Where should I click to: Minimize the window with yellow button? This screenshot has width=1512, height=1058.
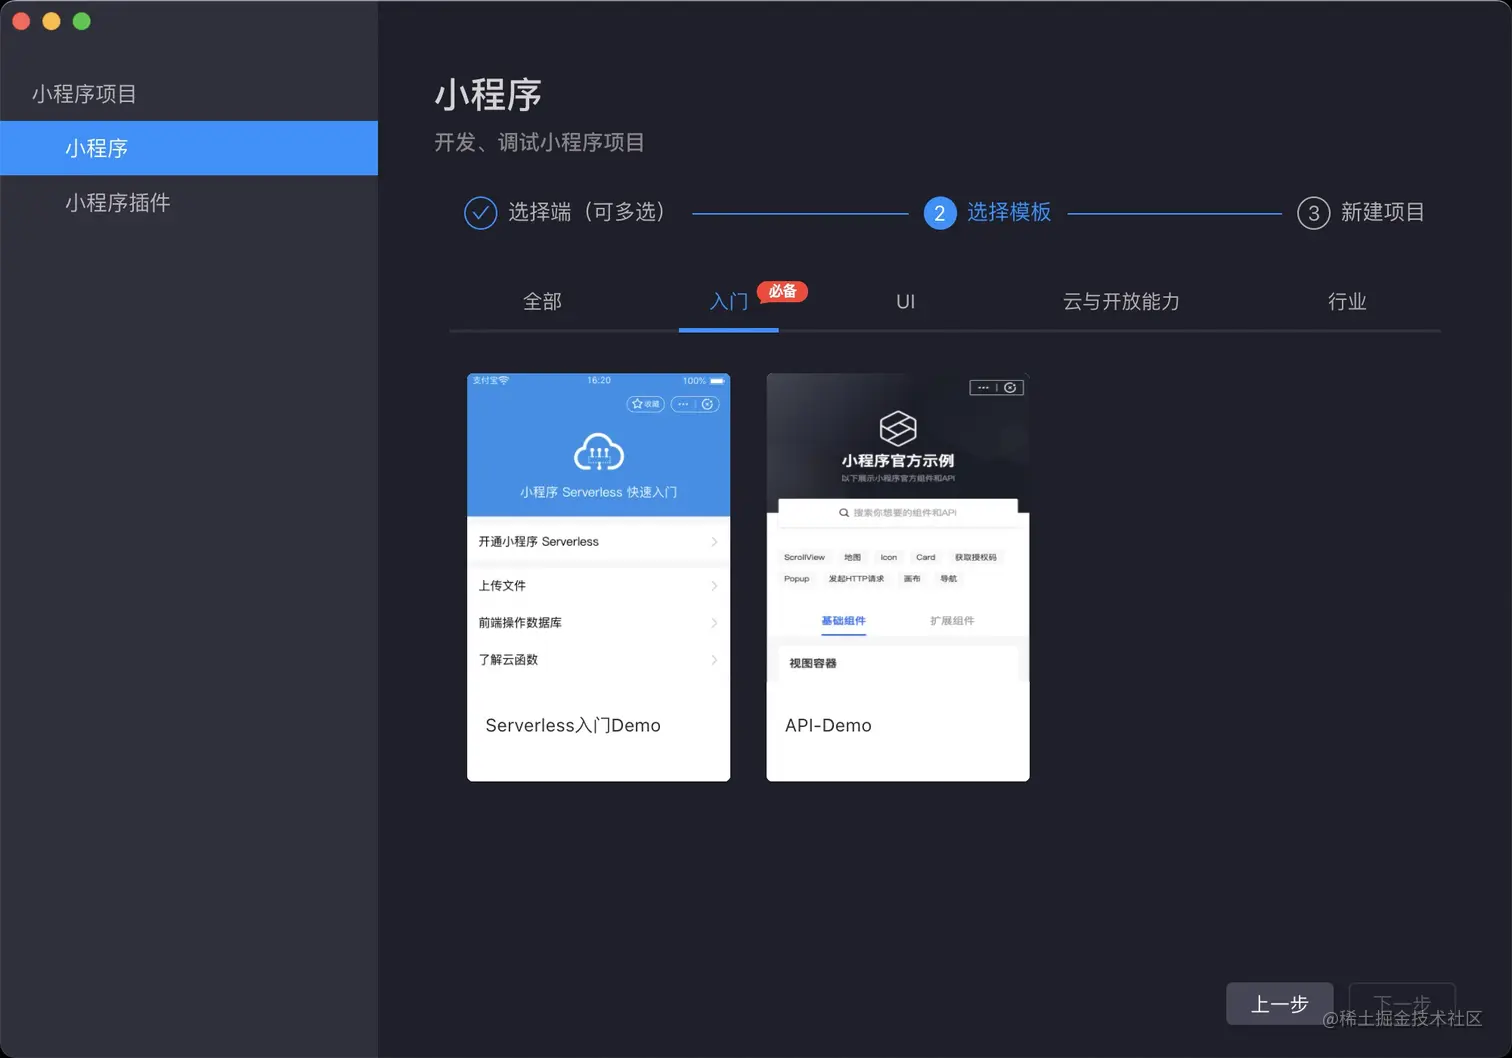51,21
